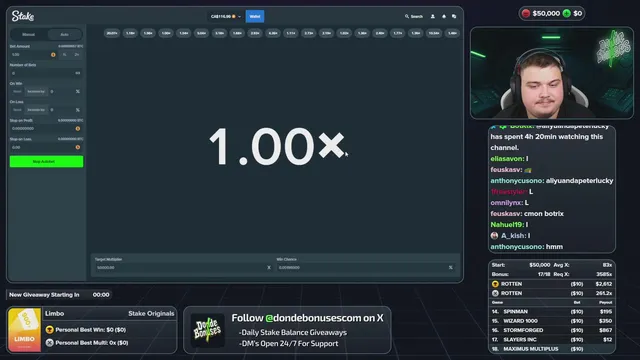Screen dimensions: 640x360
Task: Click chat username Nahuel19
Action: point(507,225)
